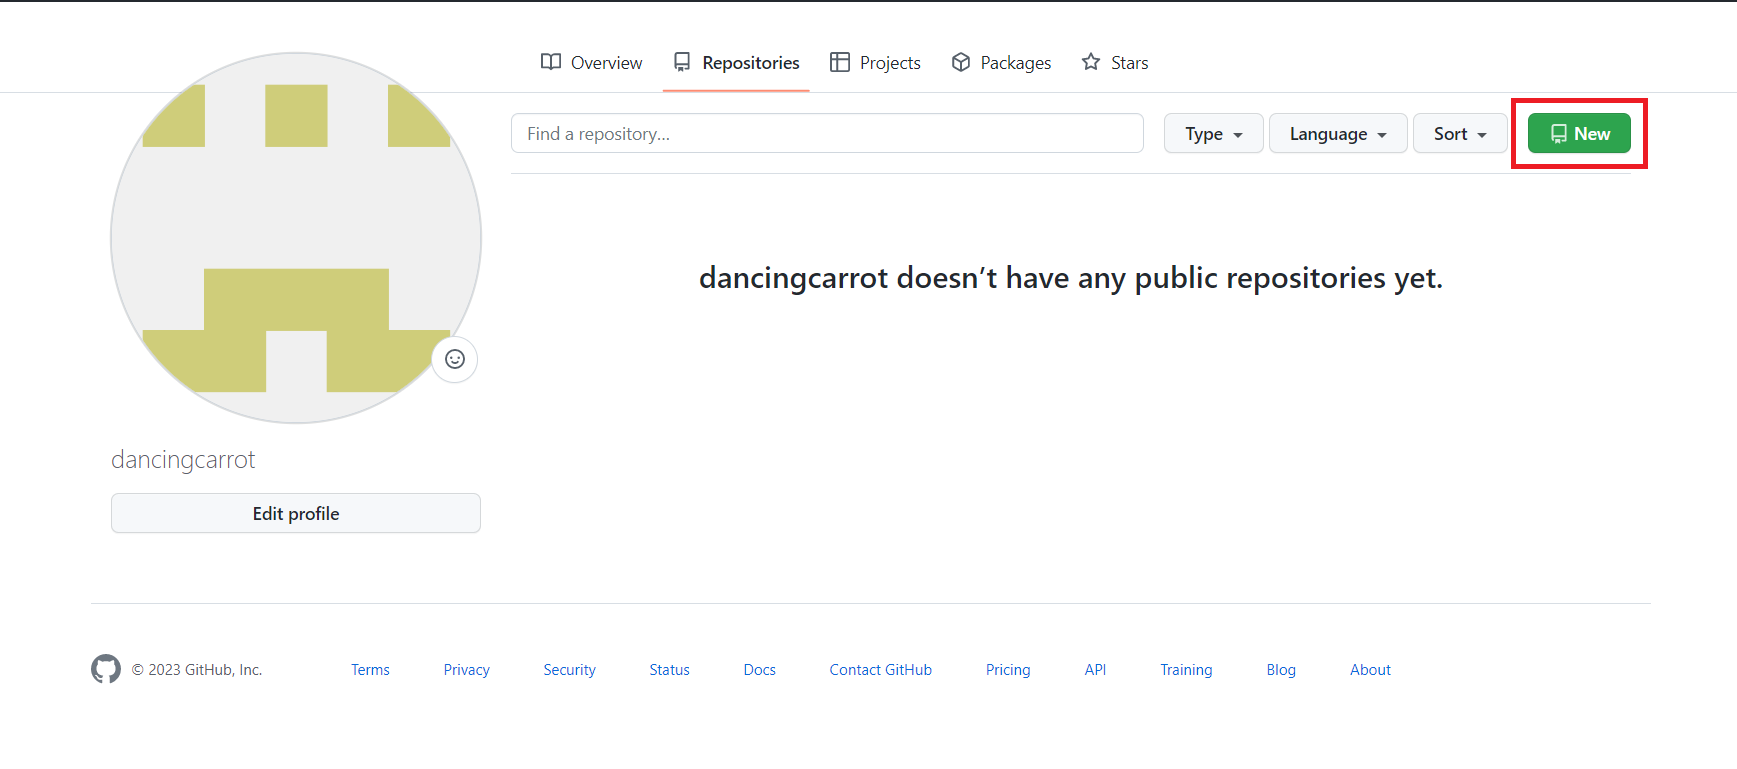Check the Status footer link
This screenshot has height=769, width=1737.
point(670,670)
